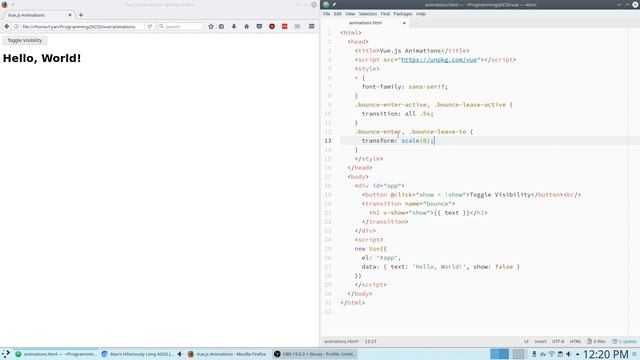The width and height of the screenshot is (640, 360).
Task: Focus the Firefox Search box
Action: (x=181, y=27)
